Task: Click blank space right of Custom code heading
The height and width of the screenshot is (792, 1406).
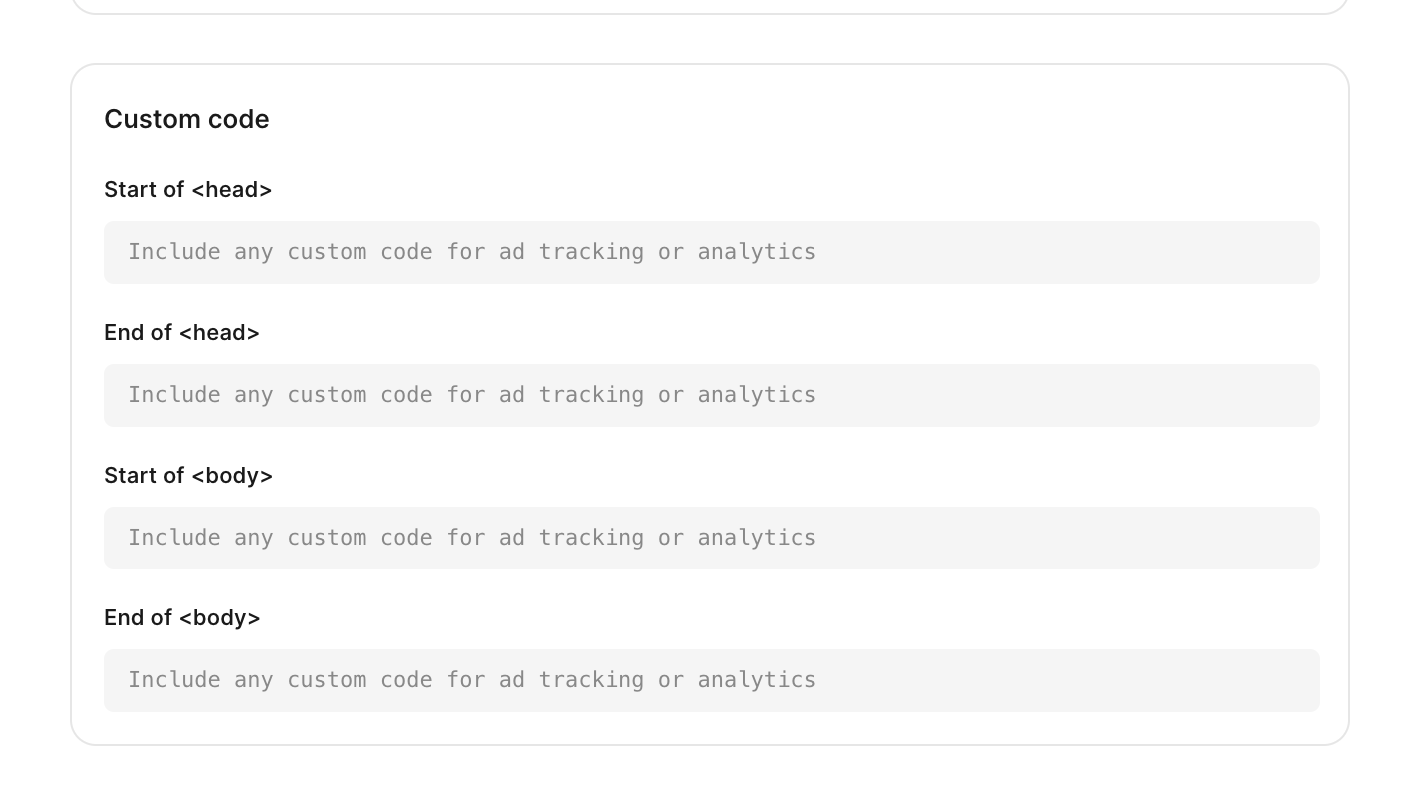Action: point(800,119)
